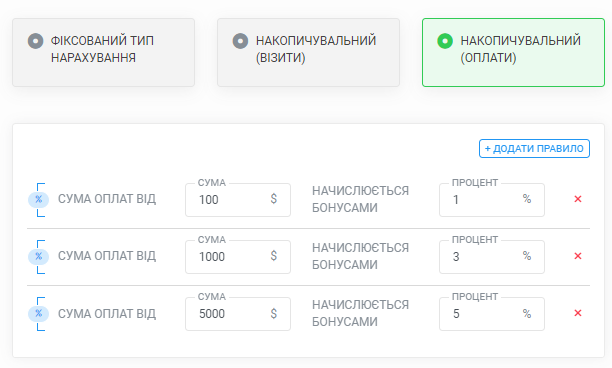Click the percent sign in the 5 percent field
612x368 pixels.
coord(527,313)
